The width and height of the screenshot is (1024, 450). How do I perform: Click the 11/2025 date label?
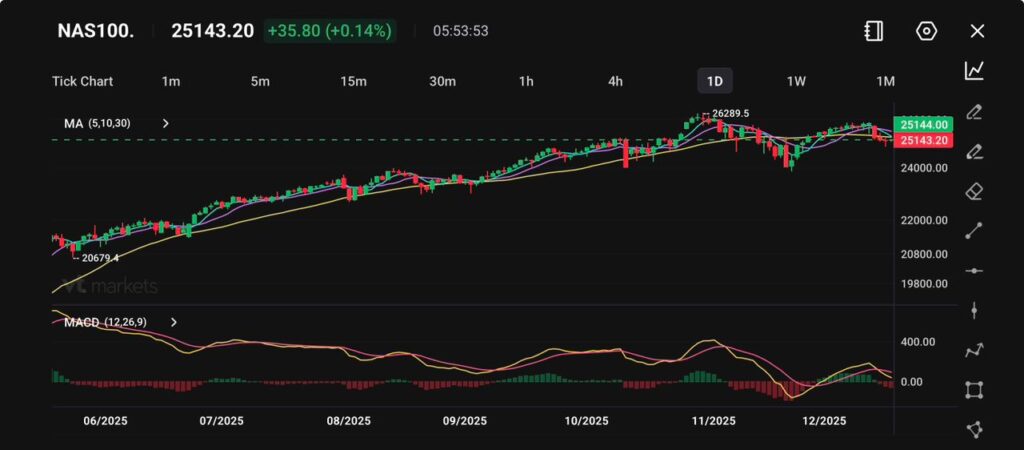pos(713,421)
